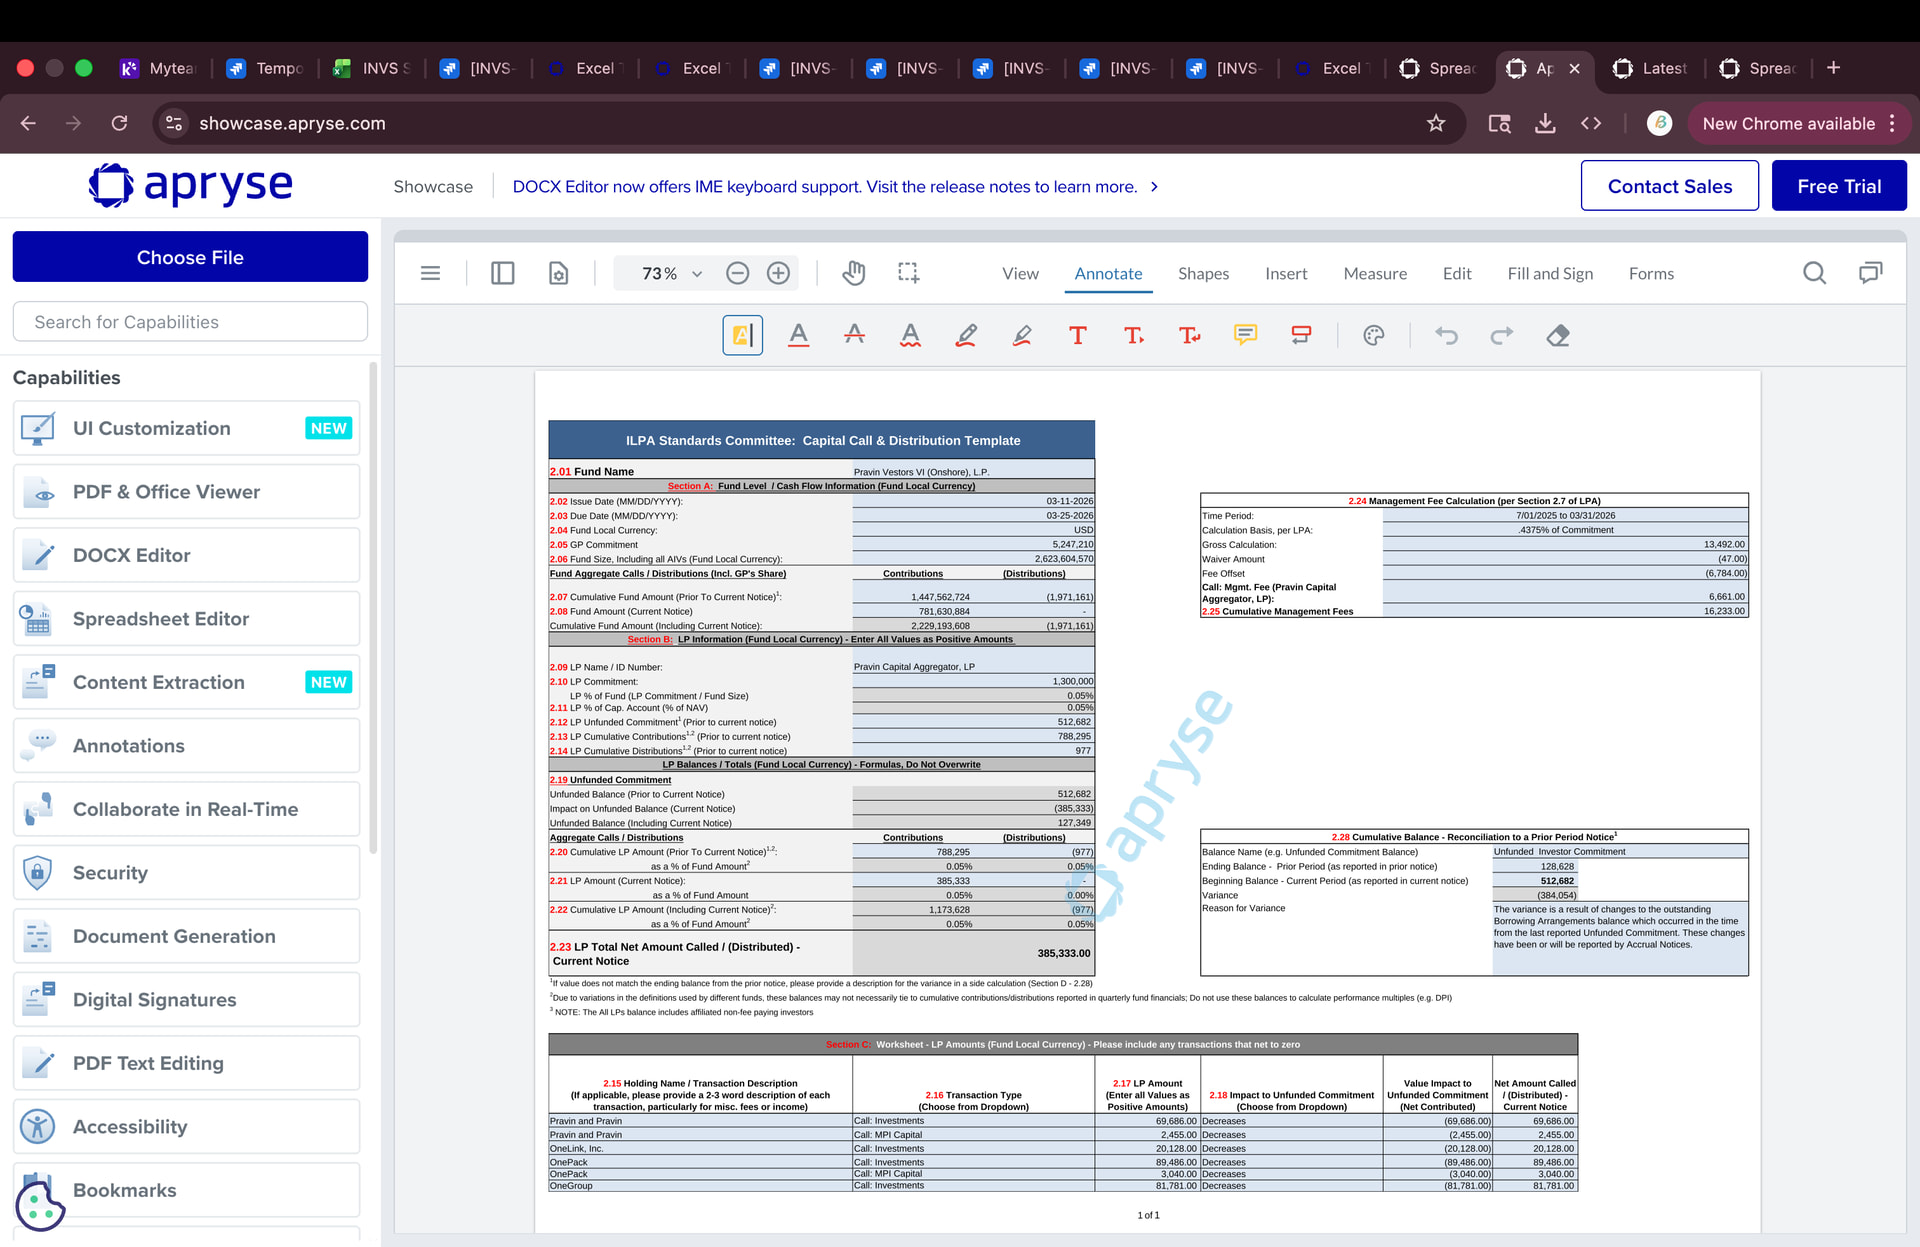Open the hamburger menu
Screen dimensions: 1920x1247
pos(430,273)
